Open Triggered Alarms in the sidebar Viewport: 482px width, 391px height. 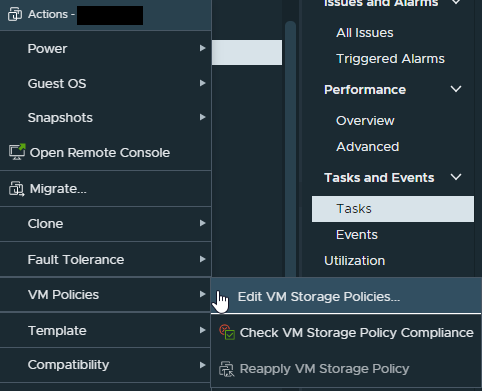[x=390, y=59]
